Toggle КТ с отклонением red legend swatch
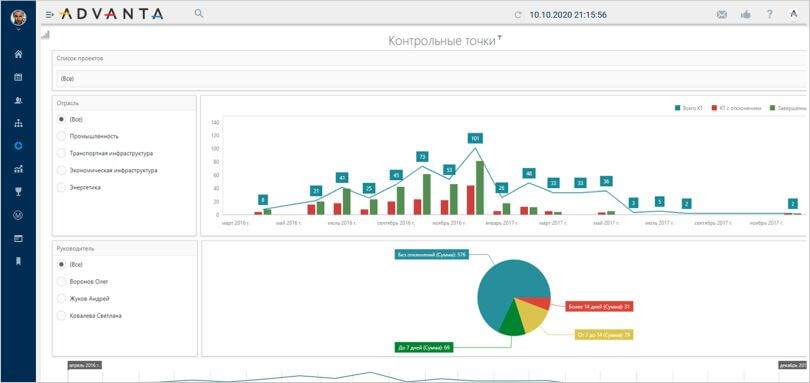The image size is (810, 383). coord(714,108)
